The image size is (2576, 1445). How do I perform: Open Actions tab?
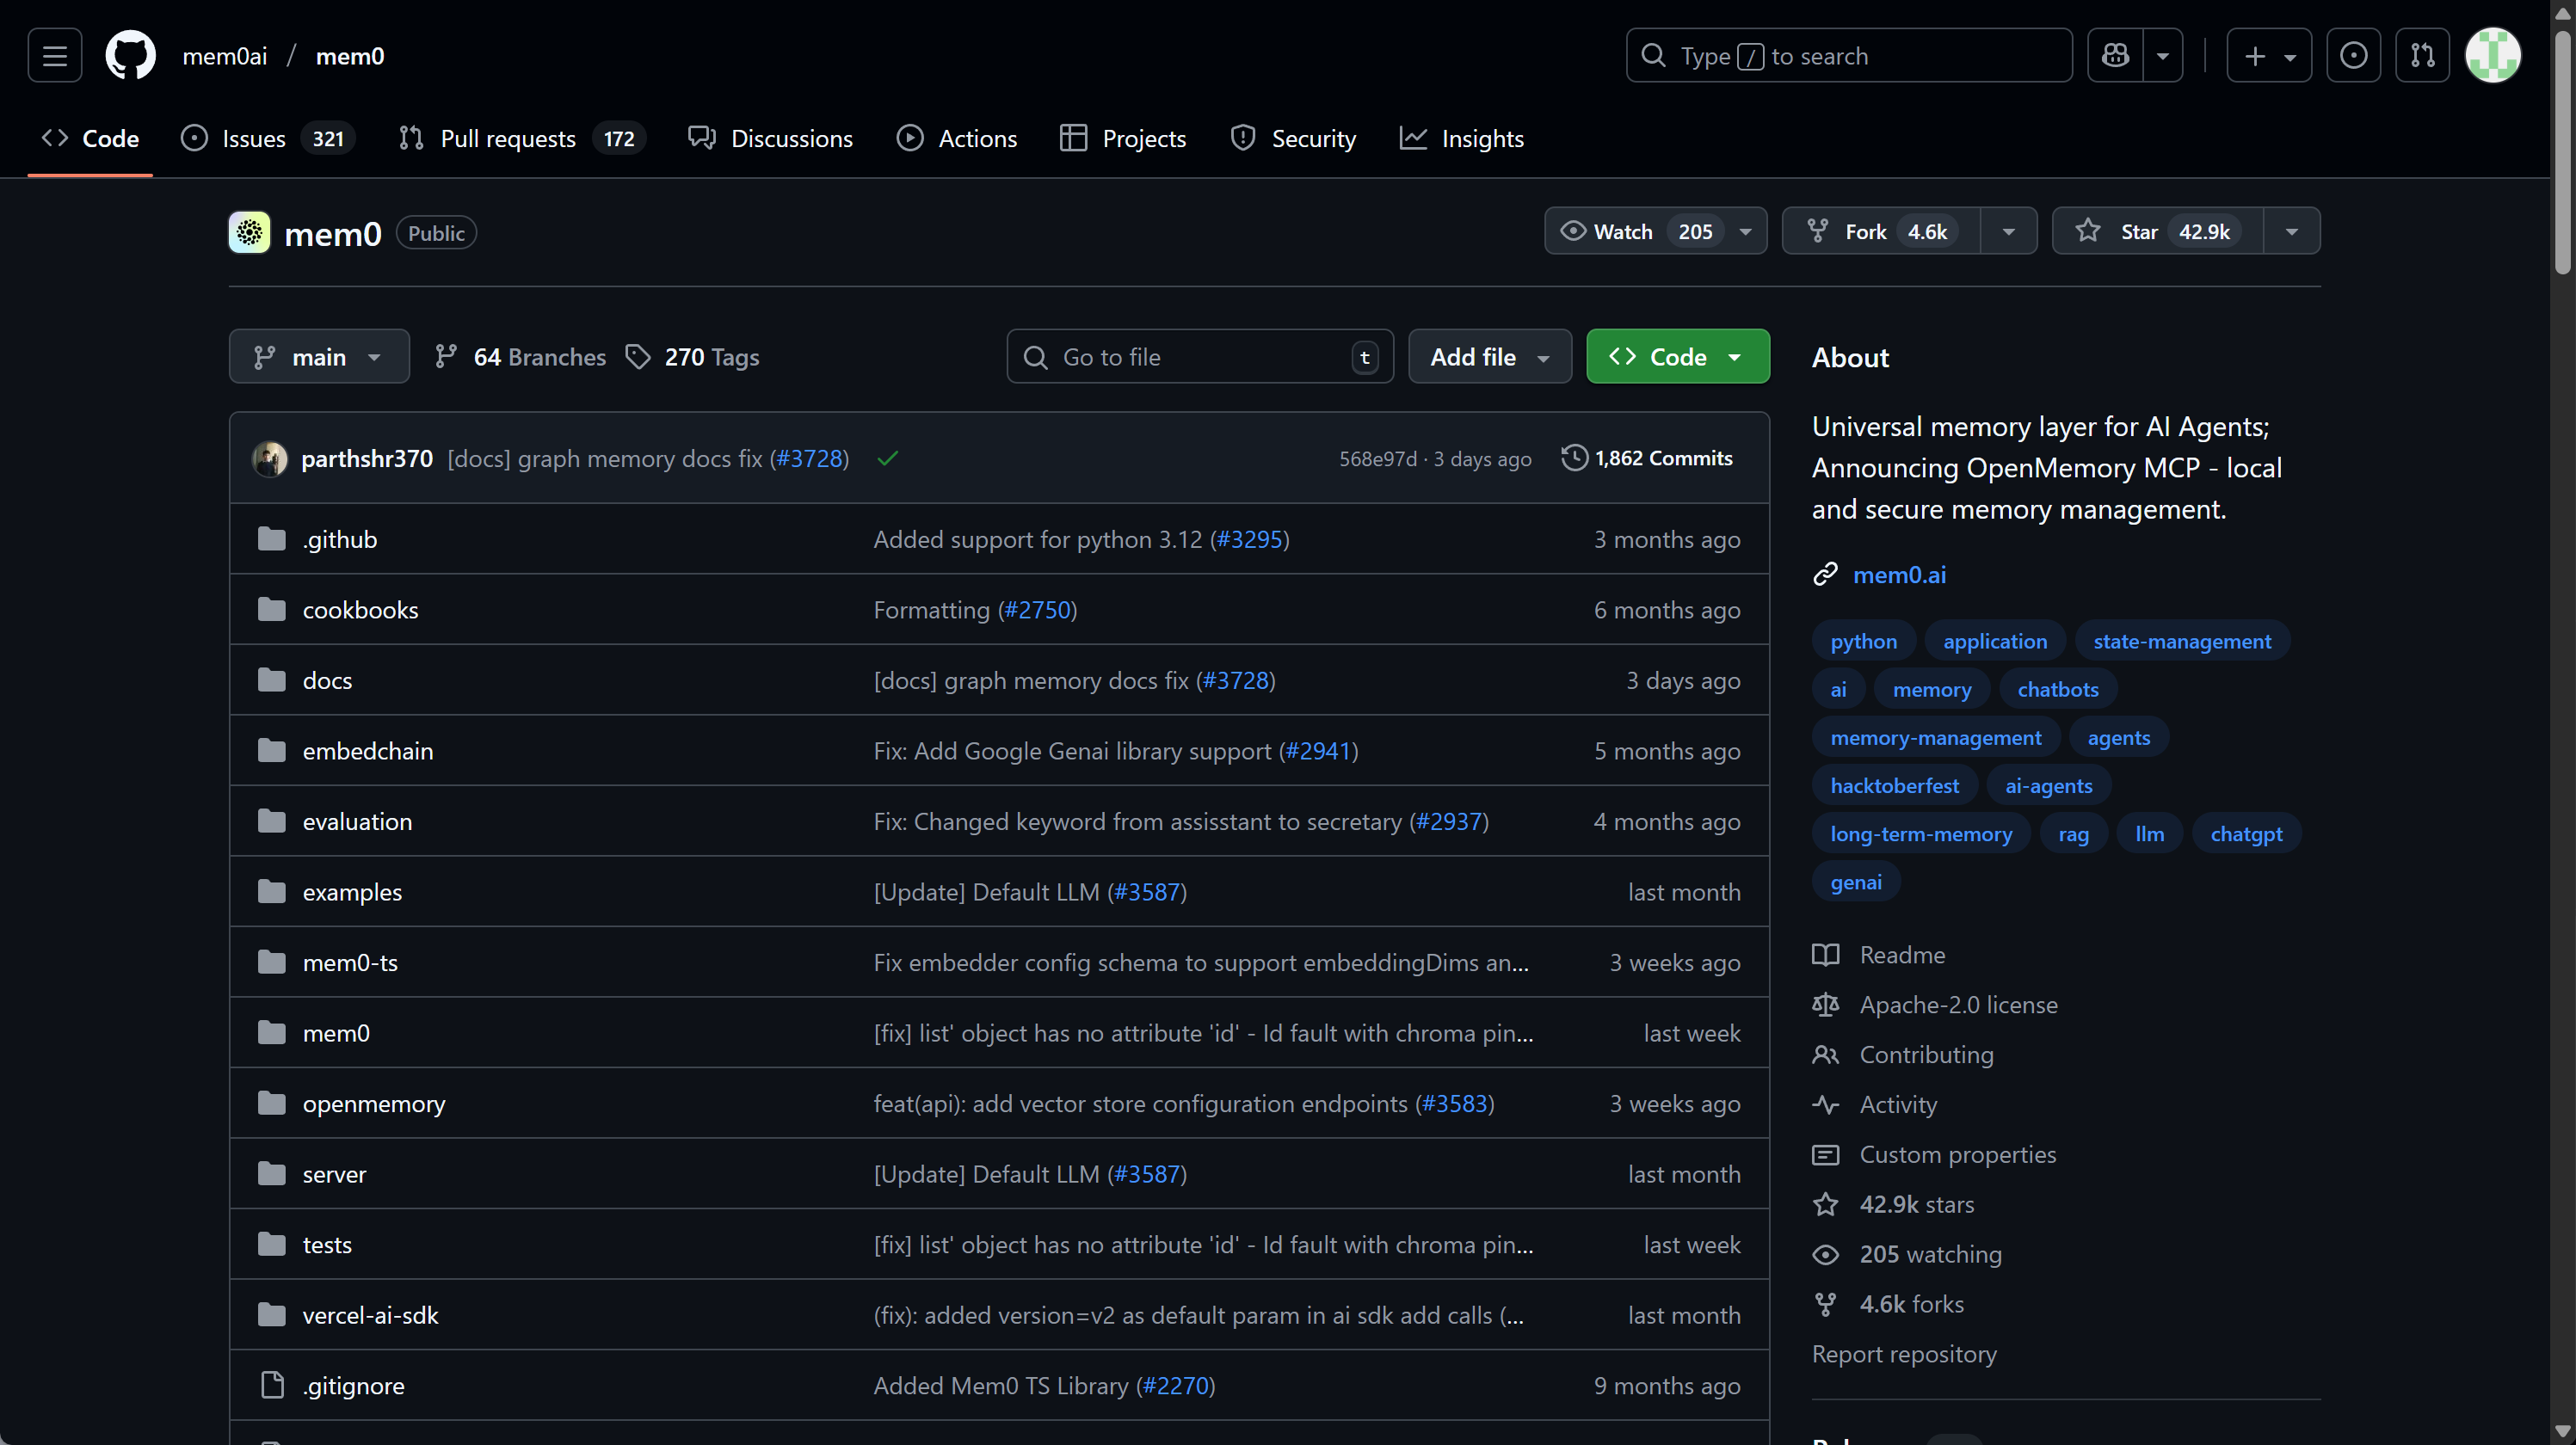pyautogui.click(x=956, y=138)
